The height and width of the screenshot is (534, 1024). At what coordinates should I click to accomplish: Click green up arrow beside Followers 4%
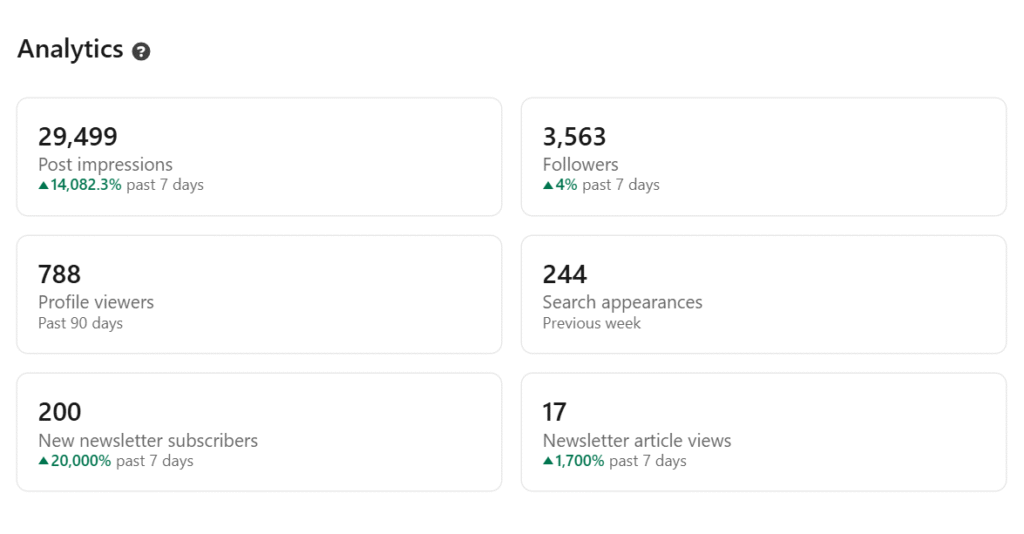coord(548,185)
